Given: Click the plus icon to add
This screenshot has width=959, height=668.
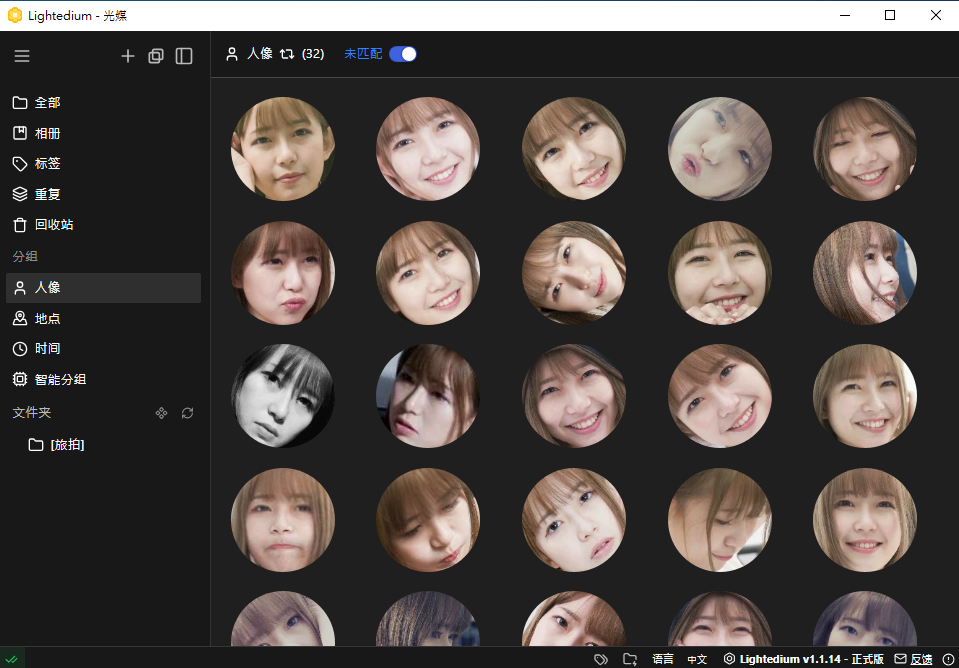Looking at the screenshot, I should 128,56.
